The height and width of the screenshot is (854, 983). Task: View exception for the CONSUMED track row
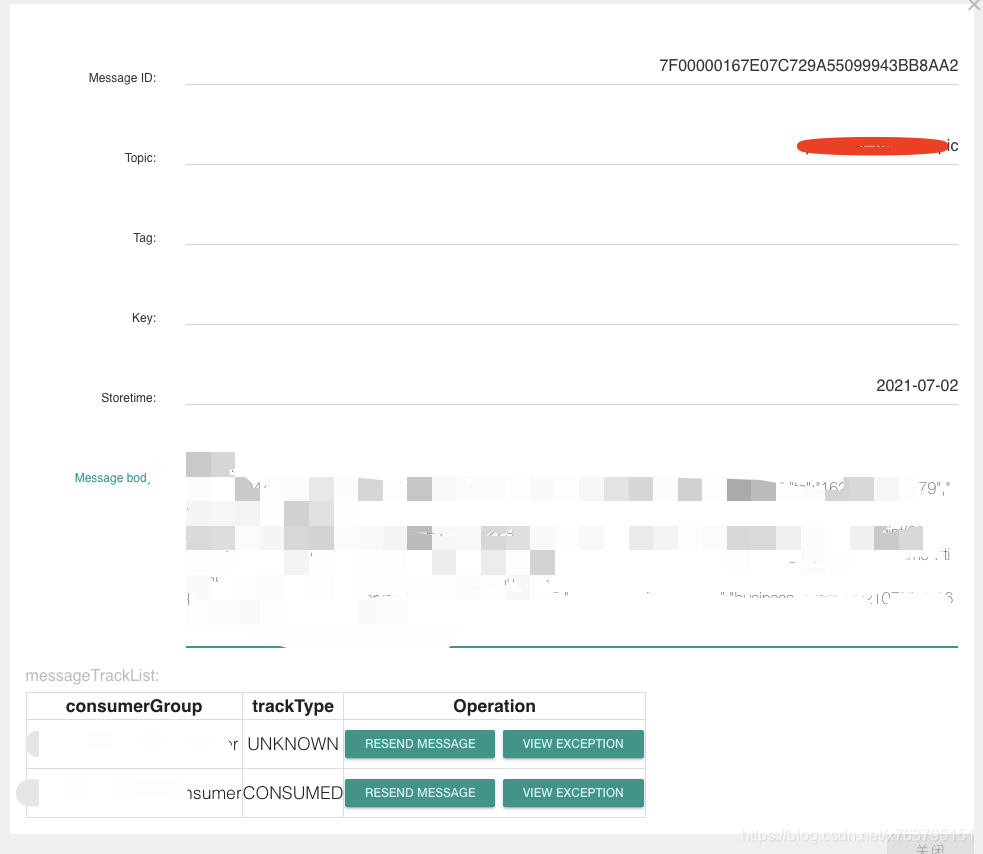(x=573, y=793)
